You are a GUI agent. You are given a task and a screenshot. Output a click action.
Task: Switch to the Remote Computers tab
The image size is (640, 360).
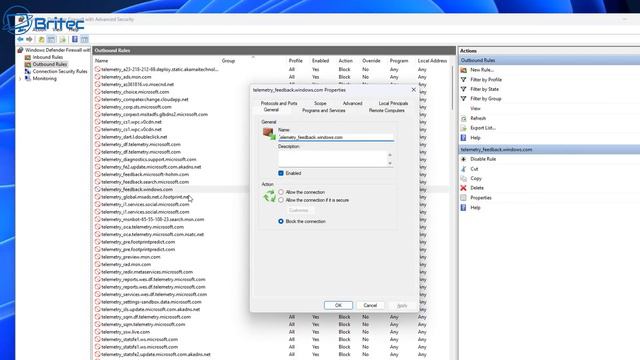[387, 111]
